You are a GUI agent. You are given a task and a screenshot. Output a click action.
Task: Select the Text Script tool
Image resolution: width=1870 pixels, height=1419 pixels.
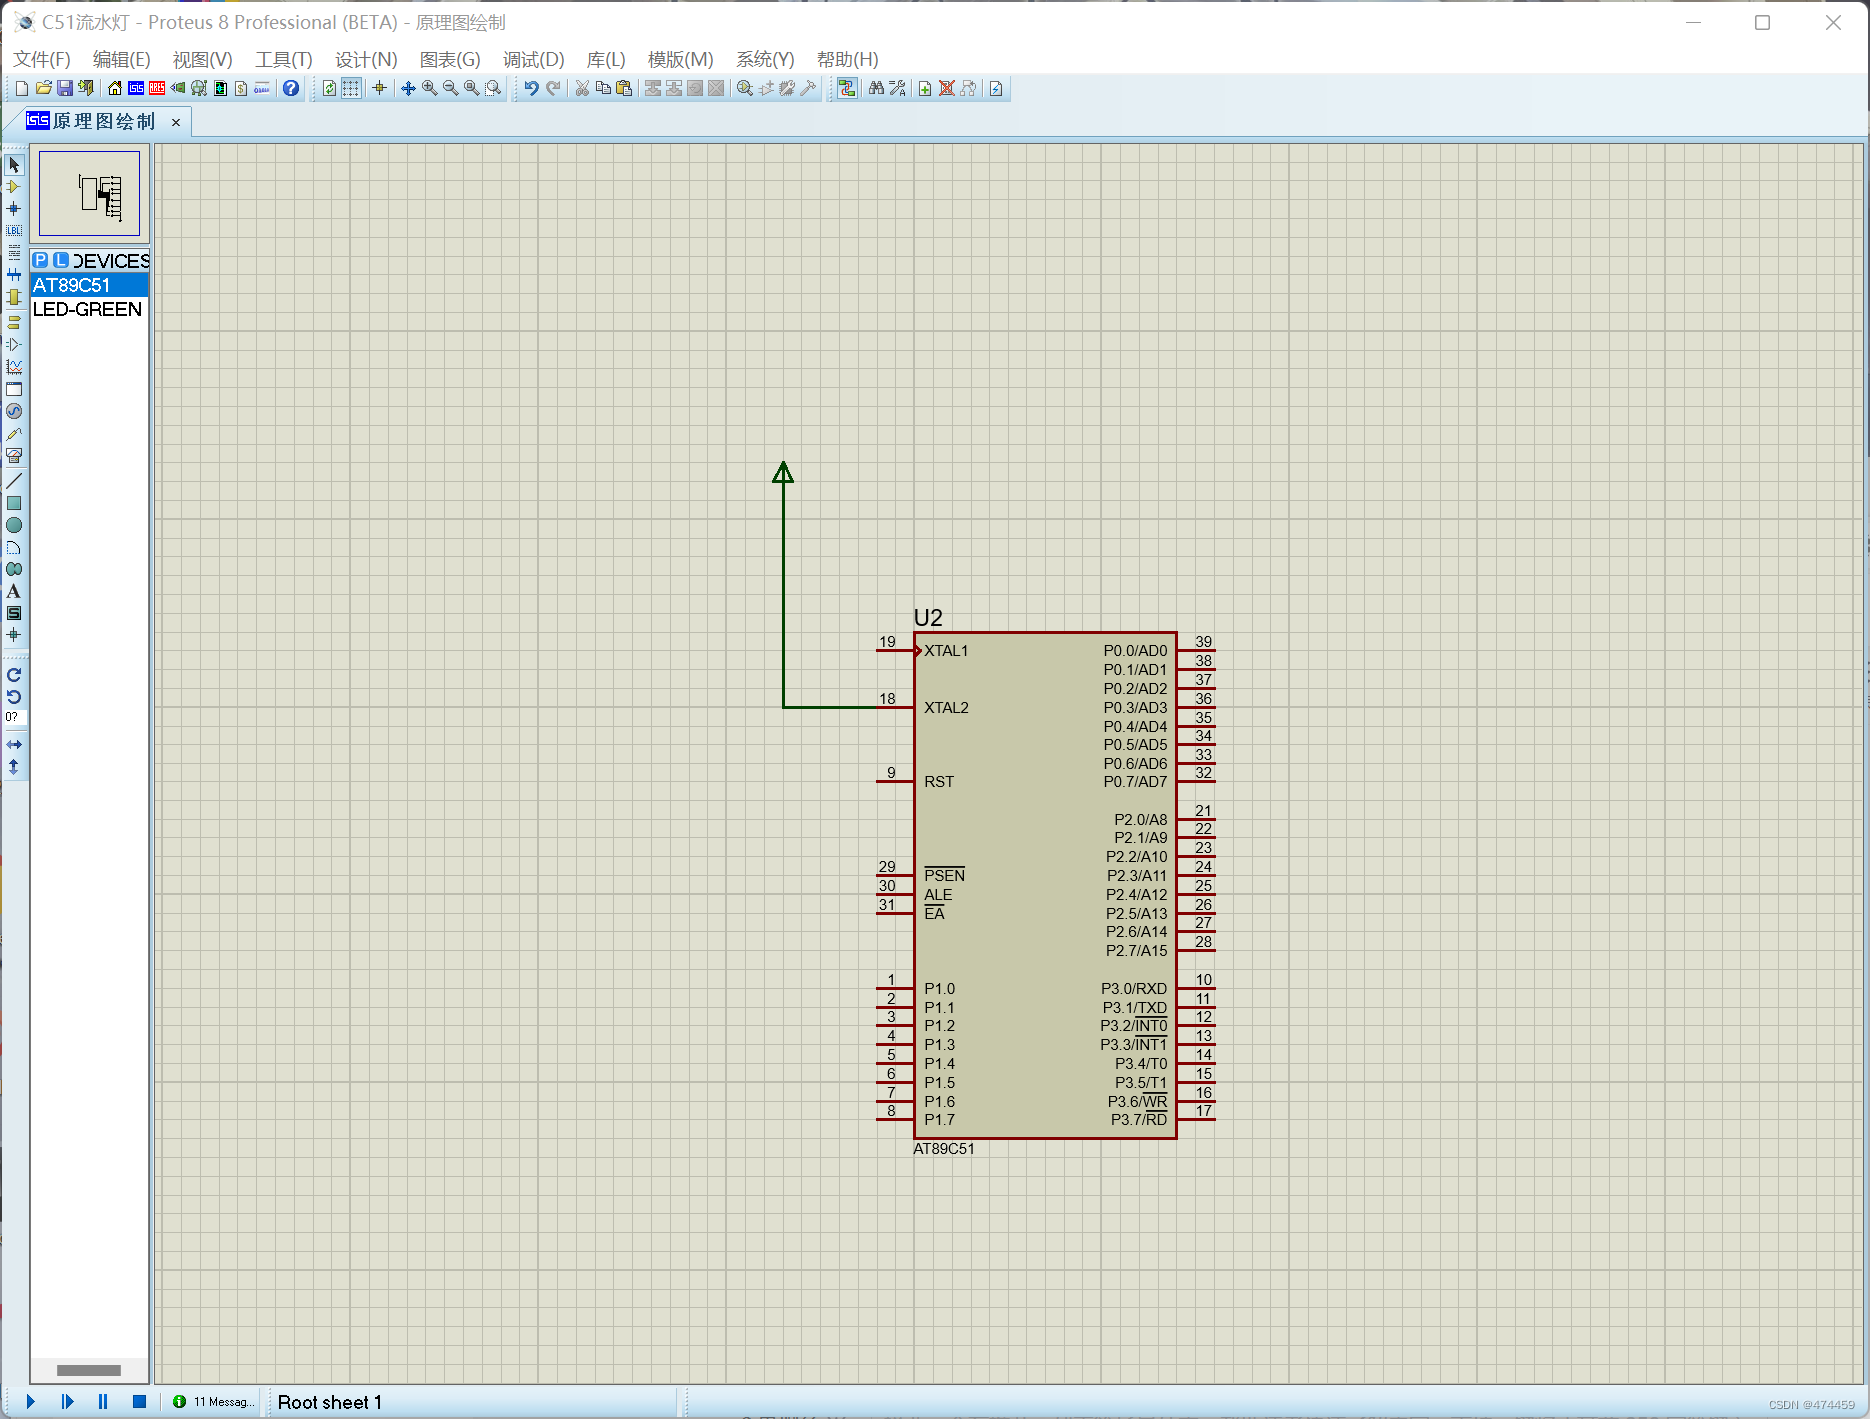(x=14, y=253)
